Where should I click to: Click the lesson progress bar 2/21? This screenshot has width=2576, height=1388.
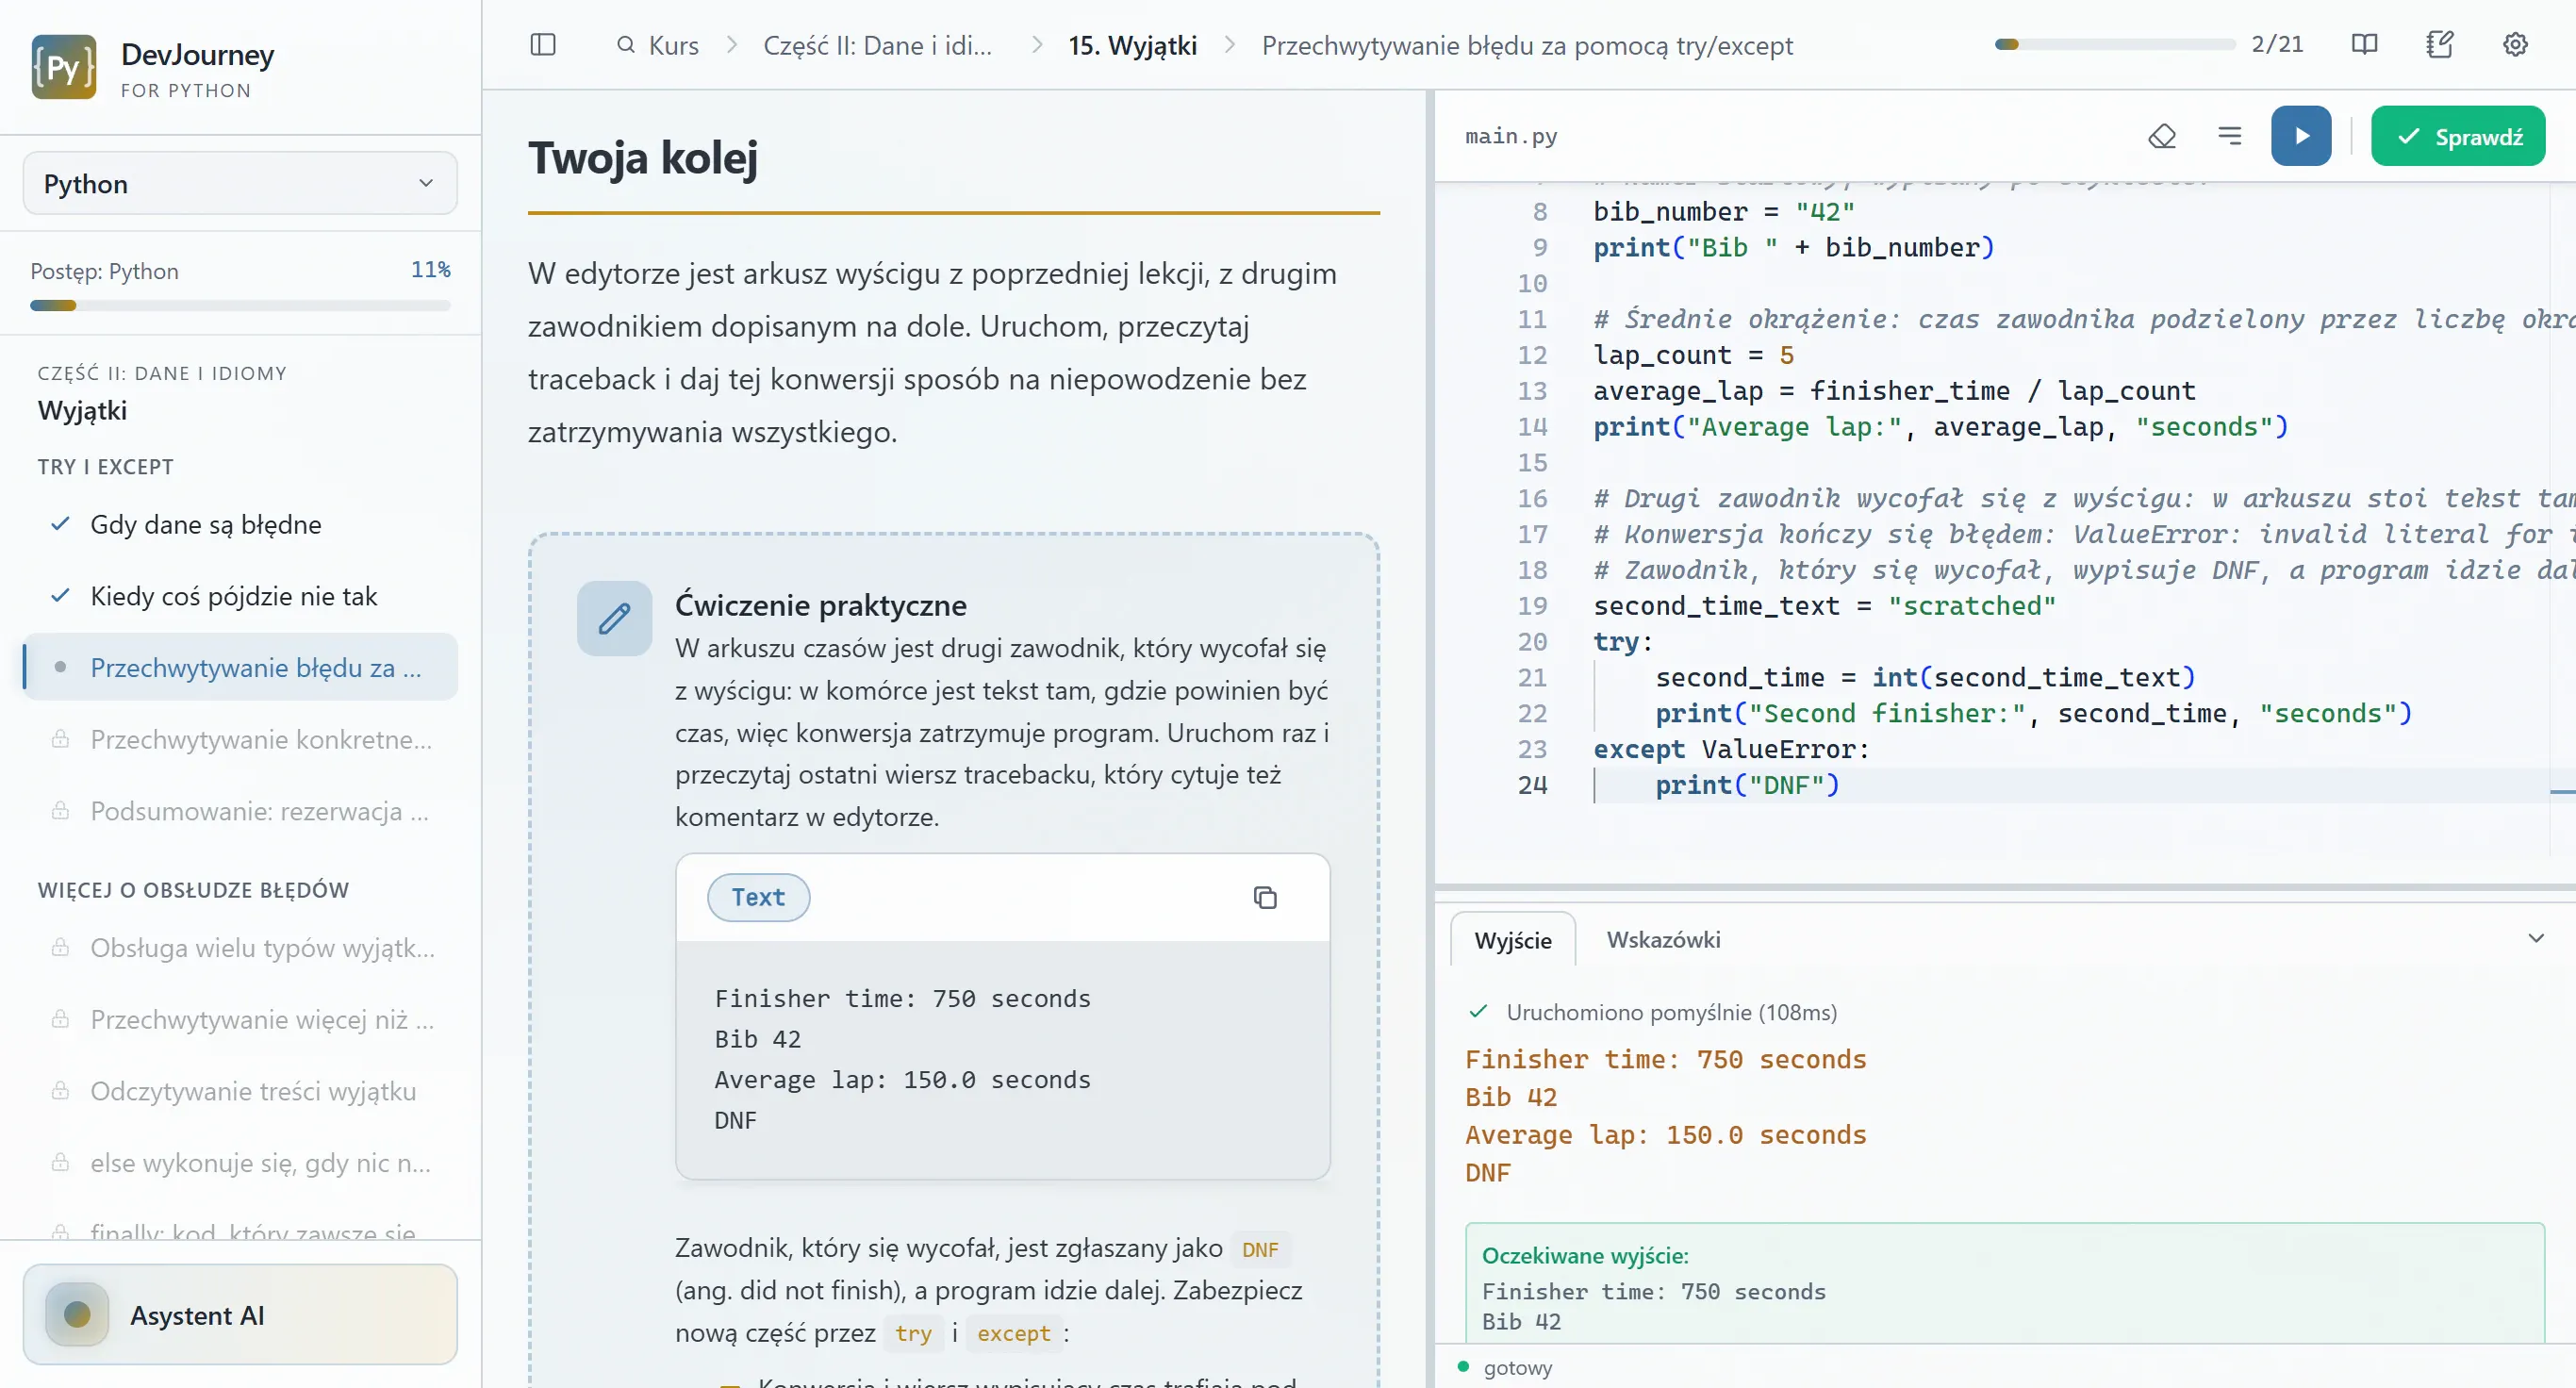click(2114, 44)
